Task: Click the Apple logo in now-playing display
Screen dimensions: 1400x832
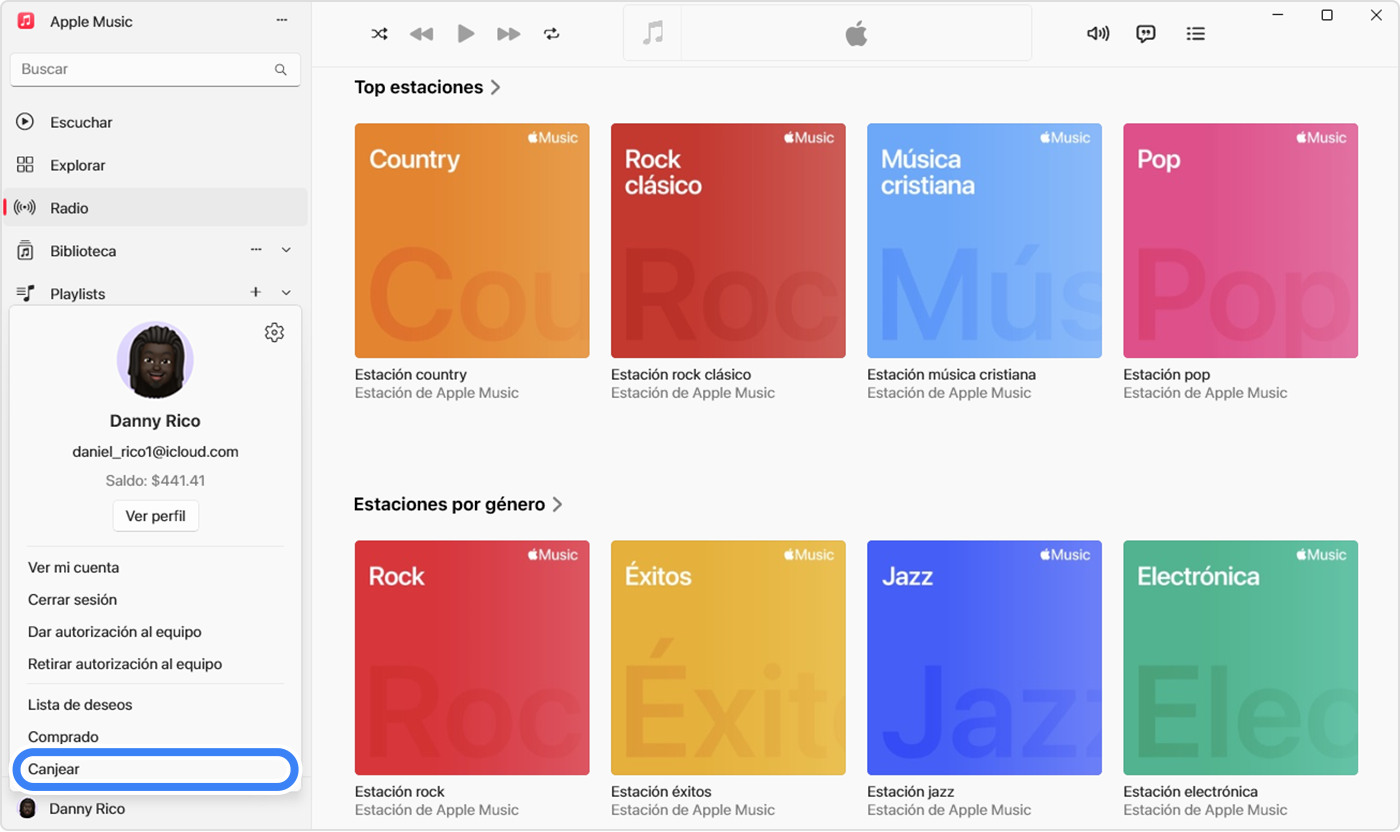Action: click(x=856, y=34)
